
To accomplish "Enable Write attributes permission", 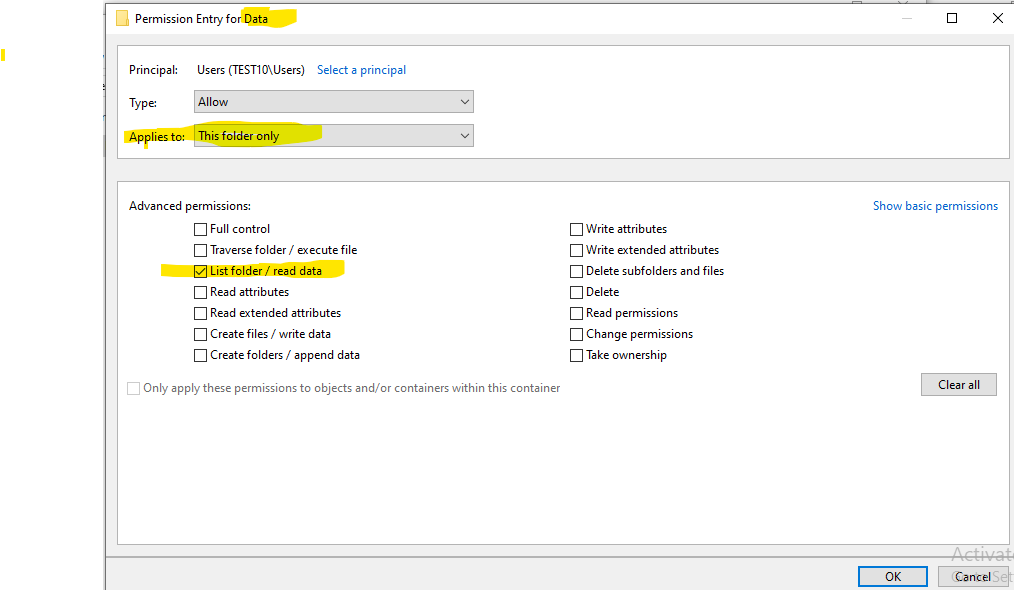I will 576,228.
